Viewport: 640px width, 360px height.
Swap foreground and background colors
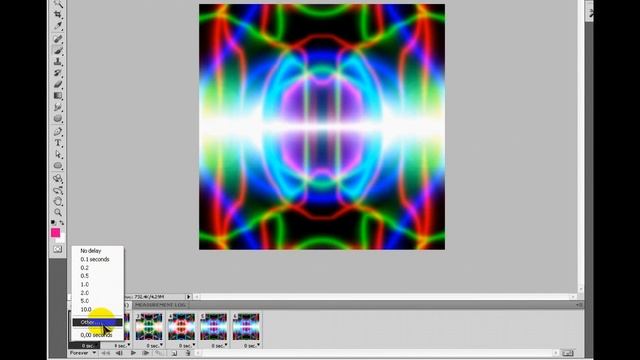(62, 222)
